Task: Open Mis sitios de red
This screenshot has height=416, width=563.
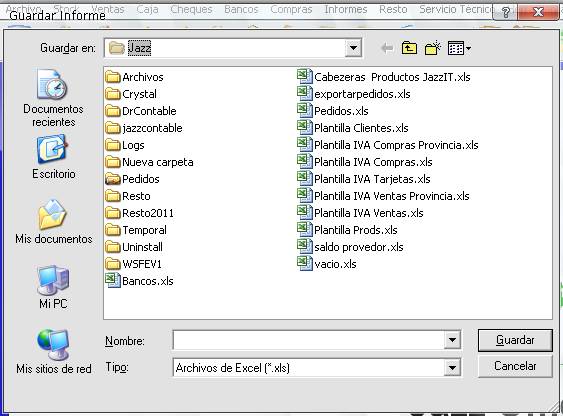Action: click(53, 351)
